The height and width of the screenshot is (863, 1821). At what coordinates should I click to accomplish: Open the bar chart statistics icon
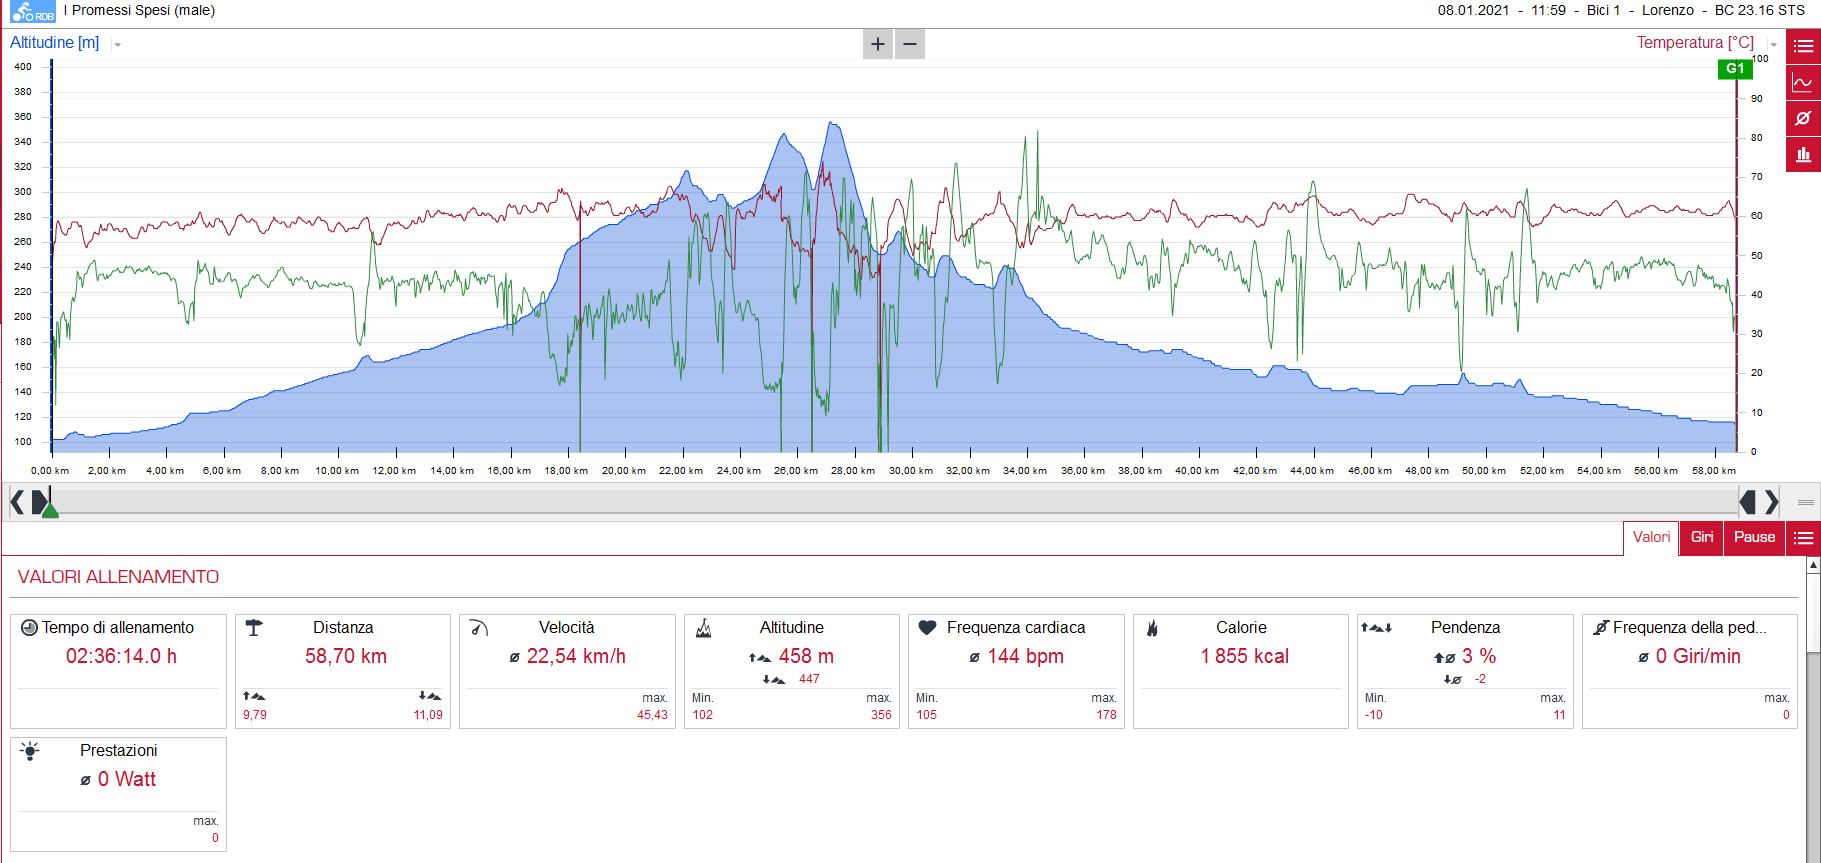coord(1803,154)
